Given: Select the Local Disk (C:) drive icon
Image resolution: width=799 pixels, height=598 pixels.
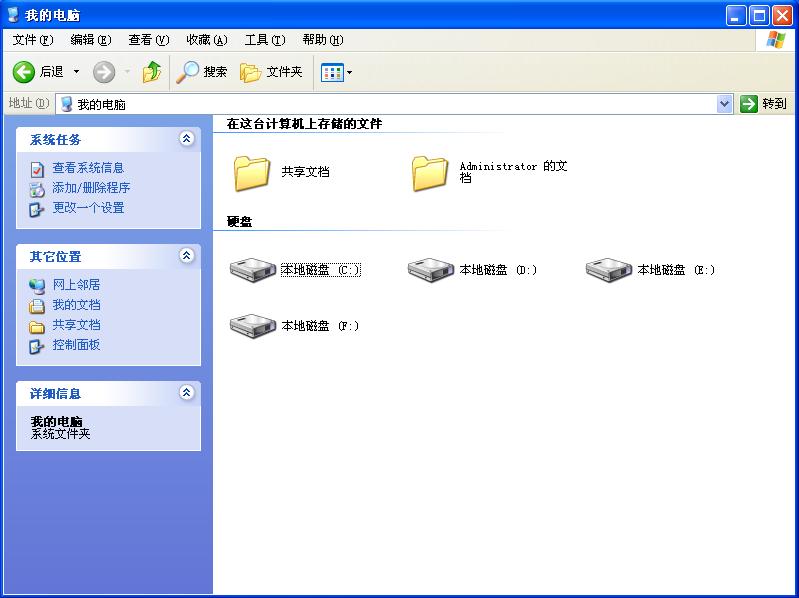Looking at the screenshot, I should 252,269.
